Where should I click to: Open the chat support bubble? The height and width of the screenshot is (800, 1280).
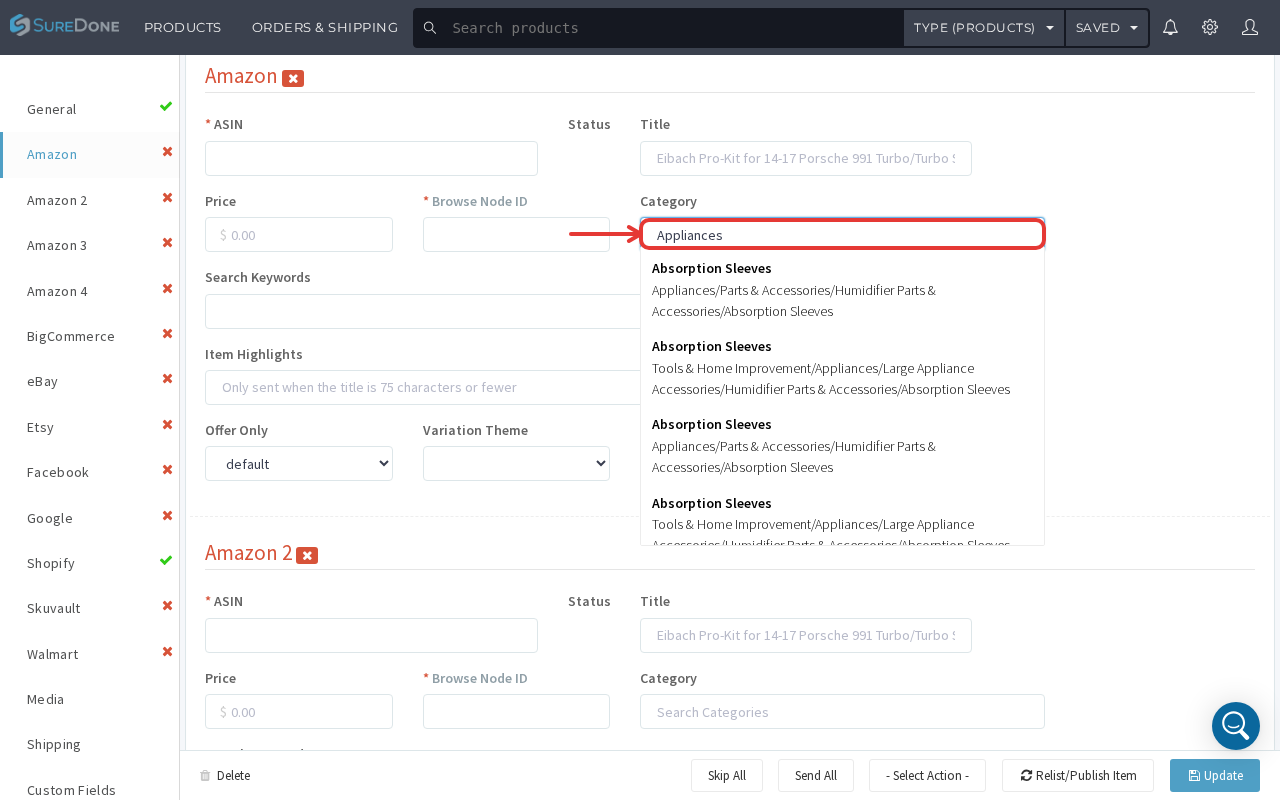point(1236,726)
